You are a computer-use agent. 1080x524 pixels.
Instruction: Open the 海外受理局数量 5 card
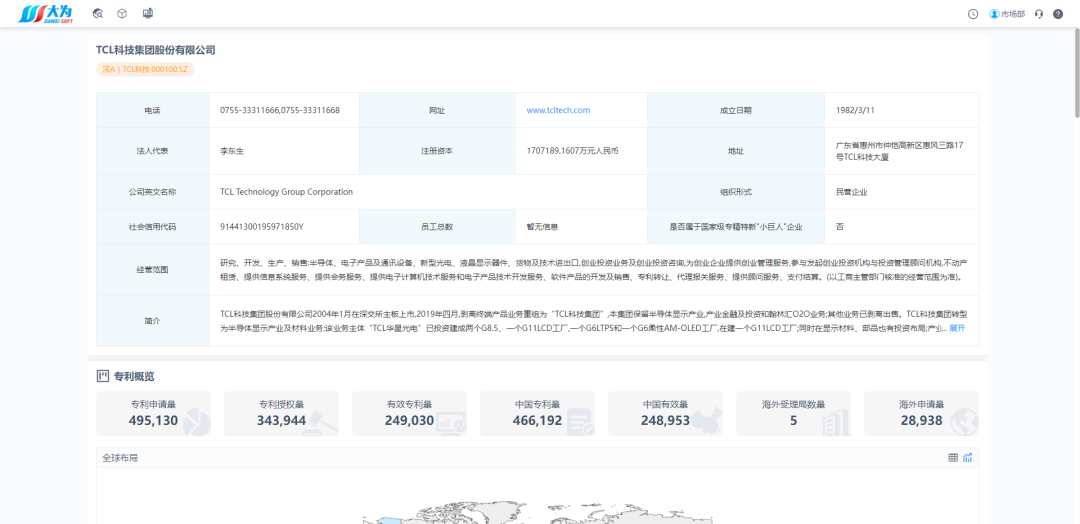[793, 414]
